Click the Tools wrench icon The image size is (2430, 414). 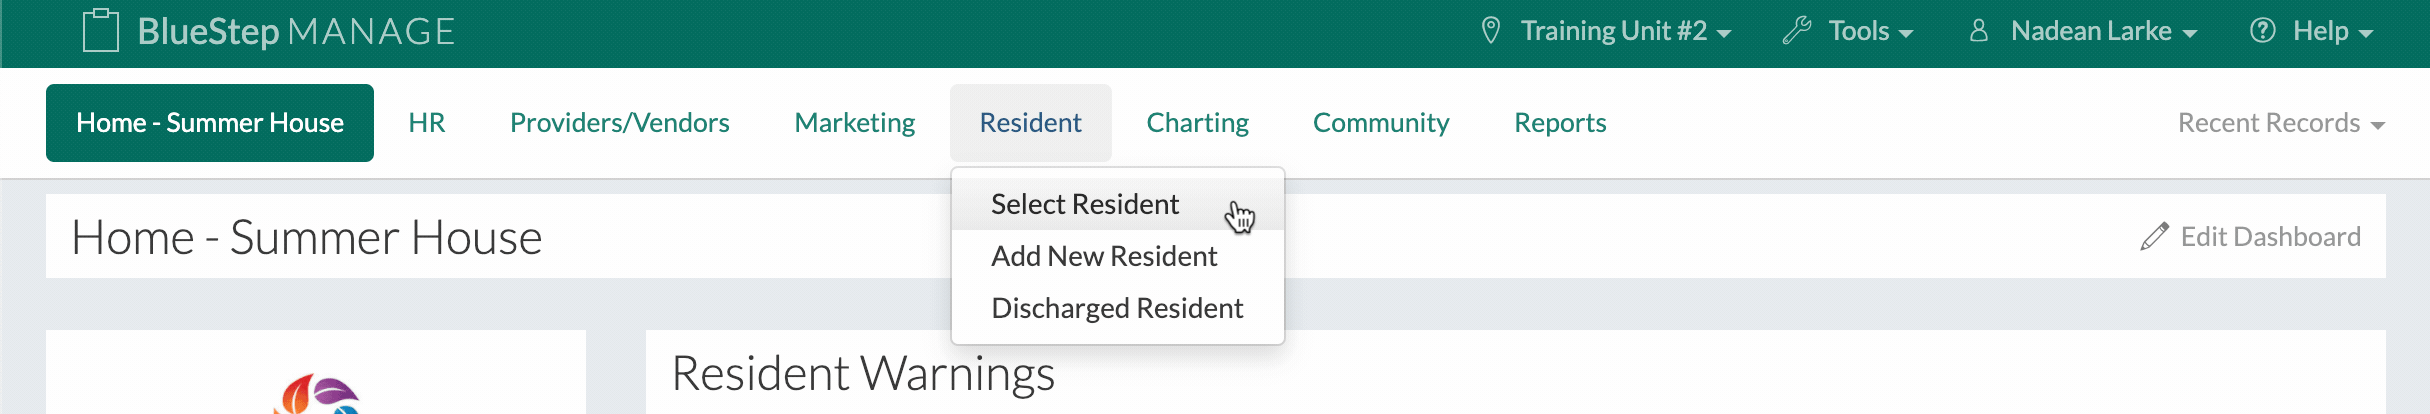point(1796,30)
